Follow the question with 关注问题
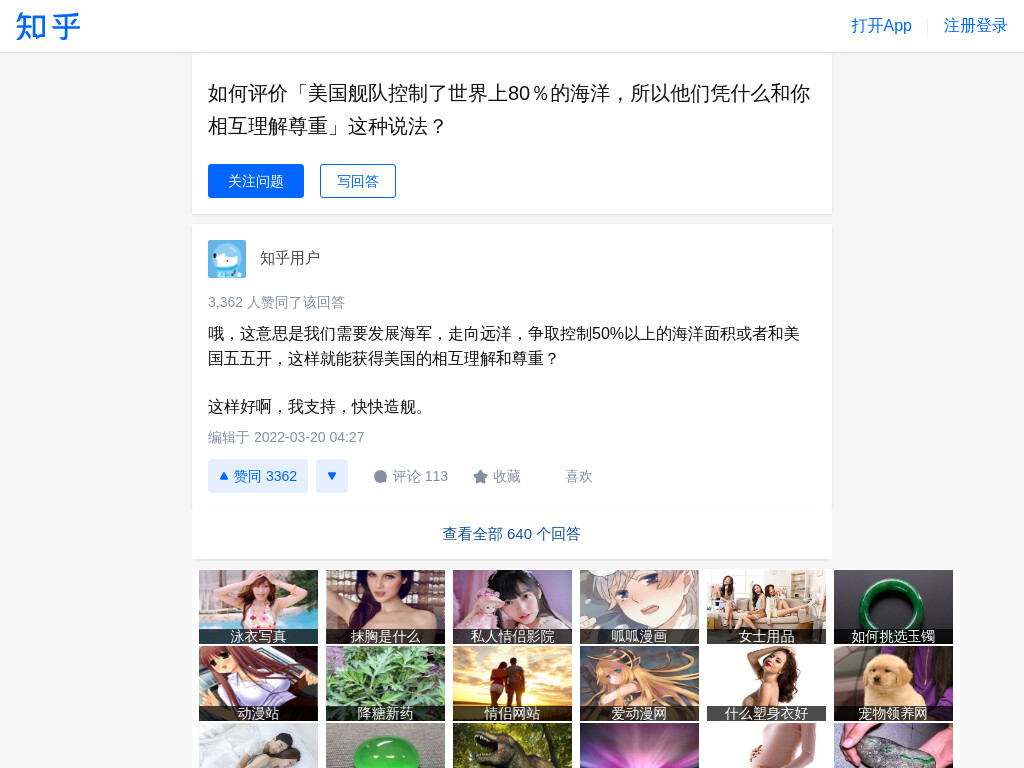 256,181
